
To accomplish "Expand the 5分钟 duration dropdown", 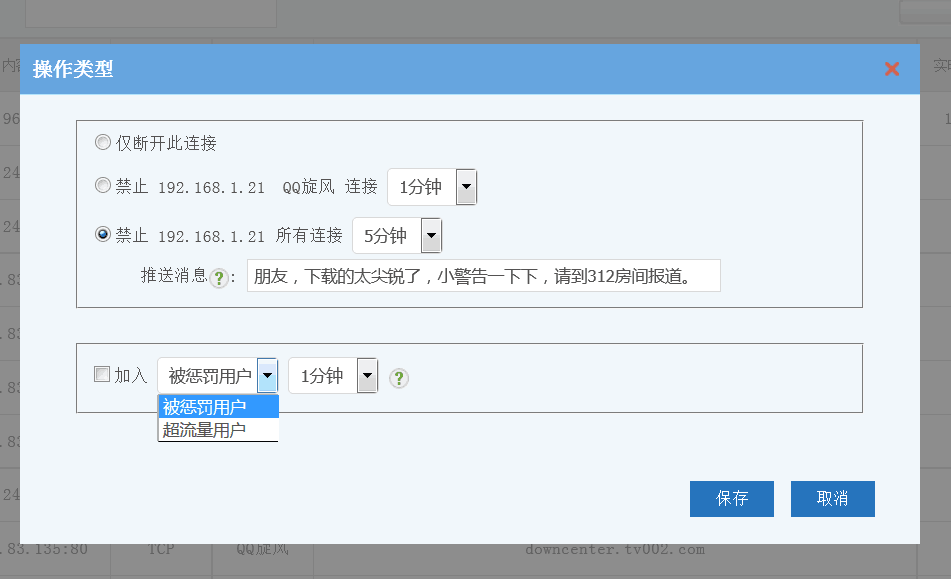I will pos(430,236).
